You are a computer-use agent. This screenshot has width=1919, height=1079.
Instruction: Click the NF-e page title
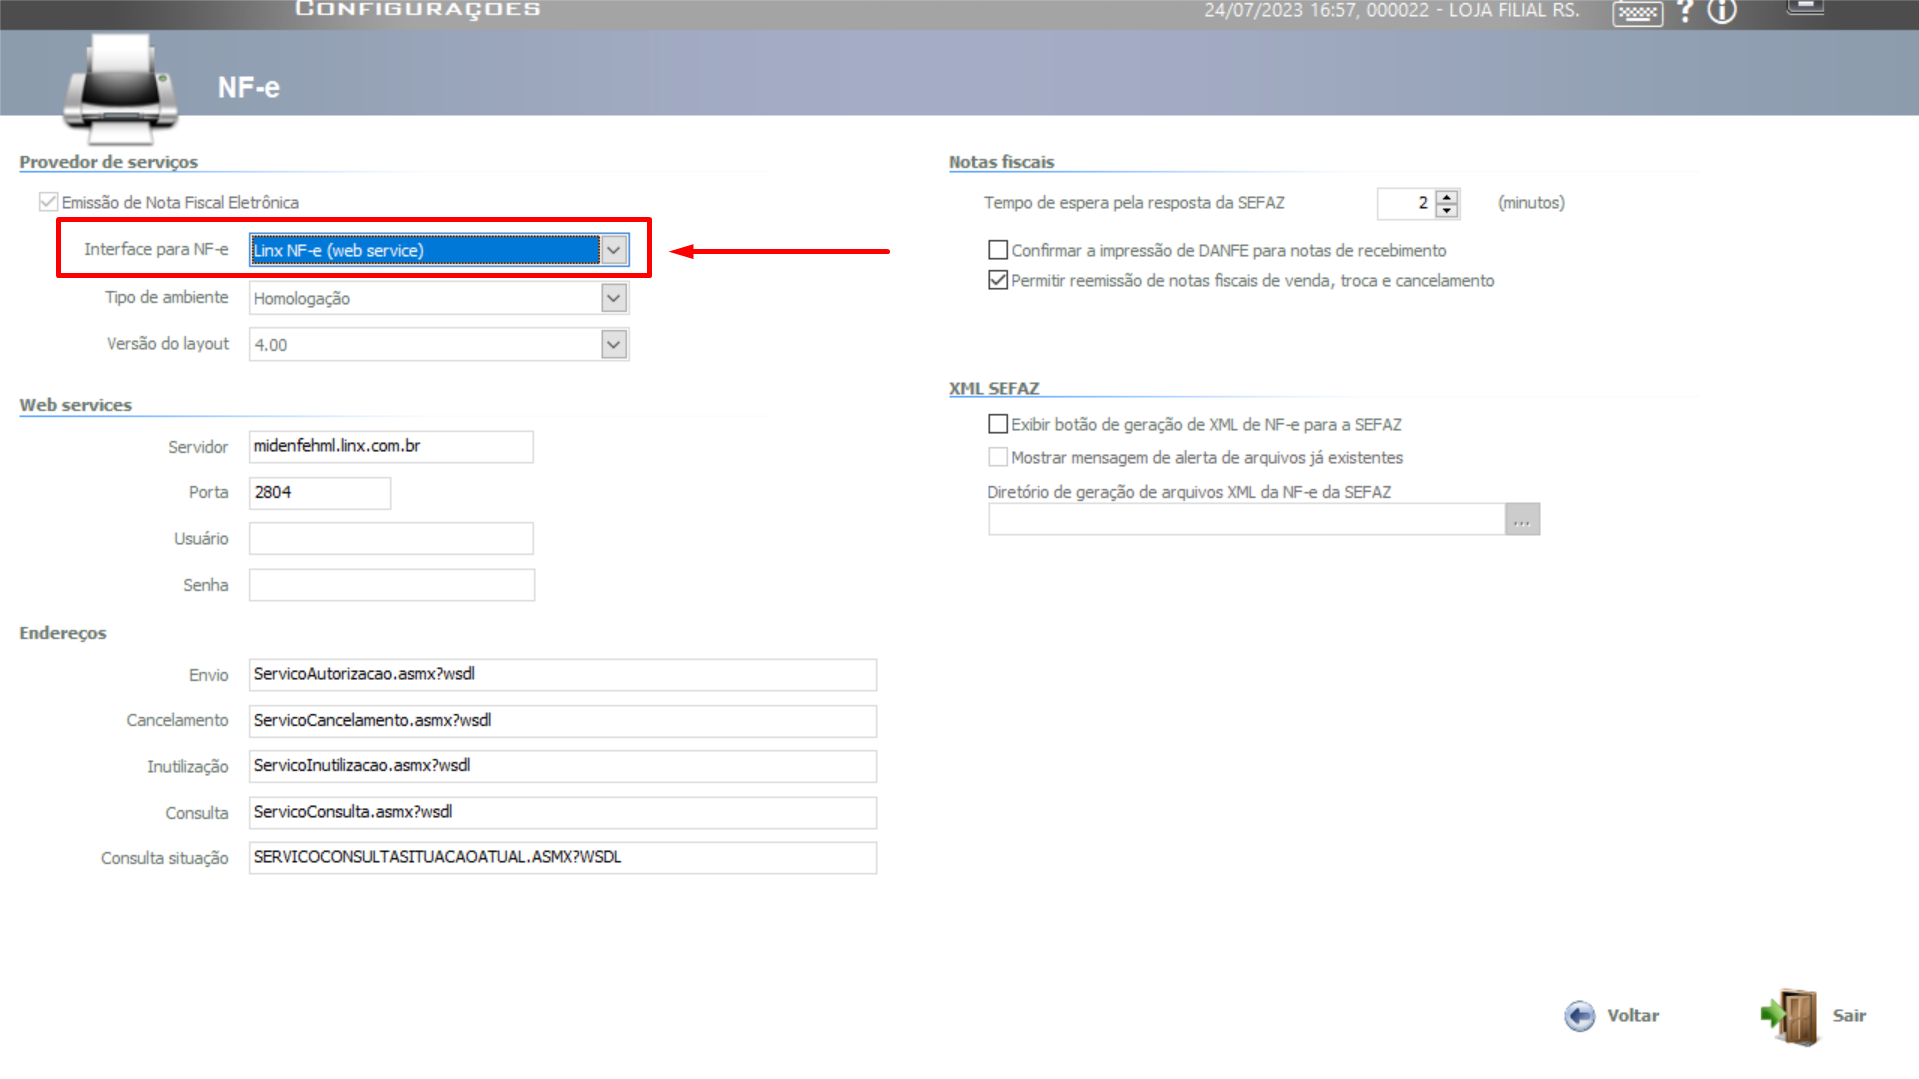pyautogui.click(x=249, y=88)
